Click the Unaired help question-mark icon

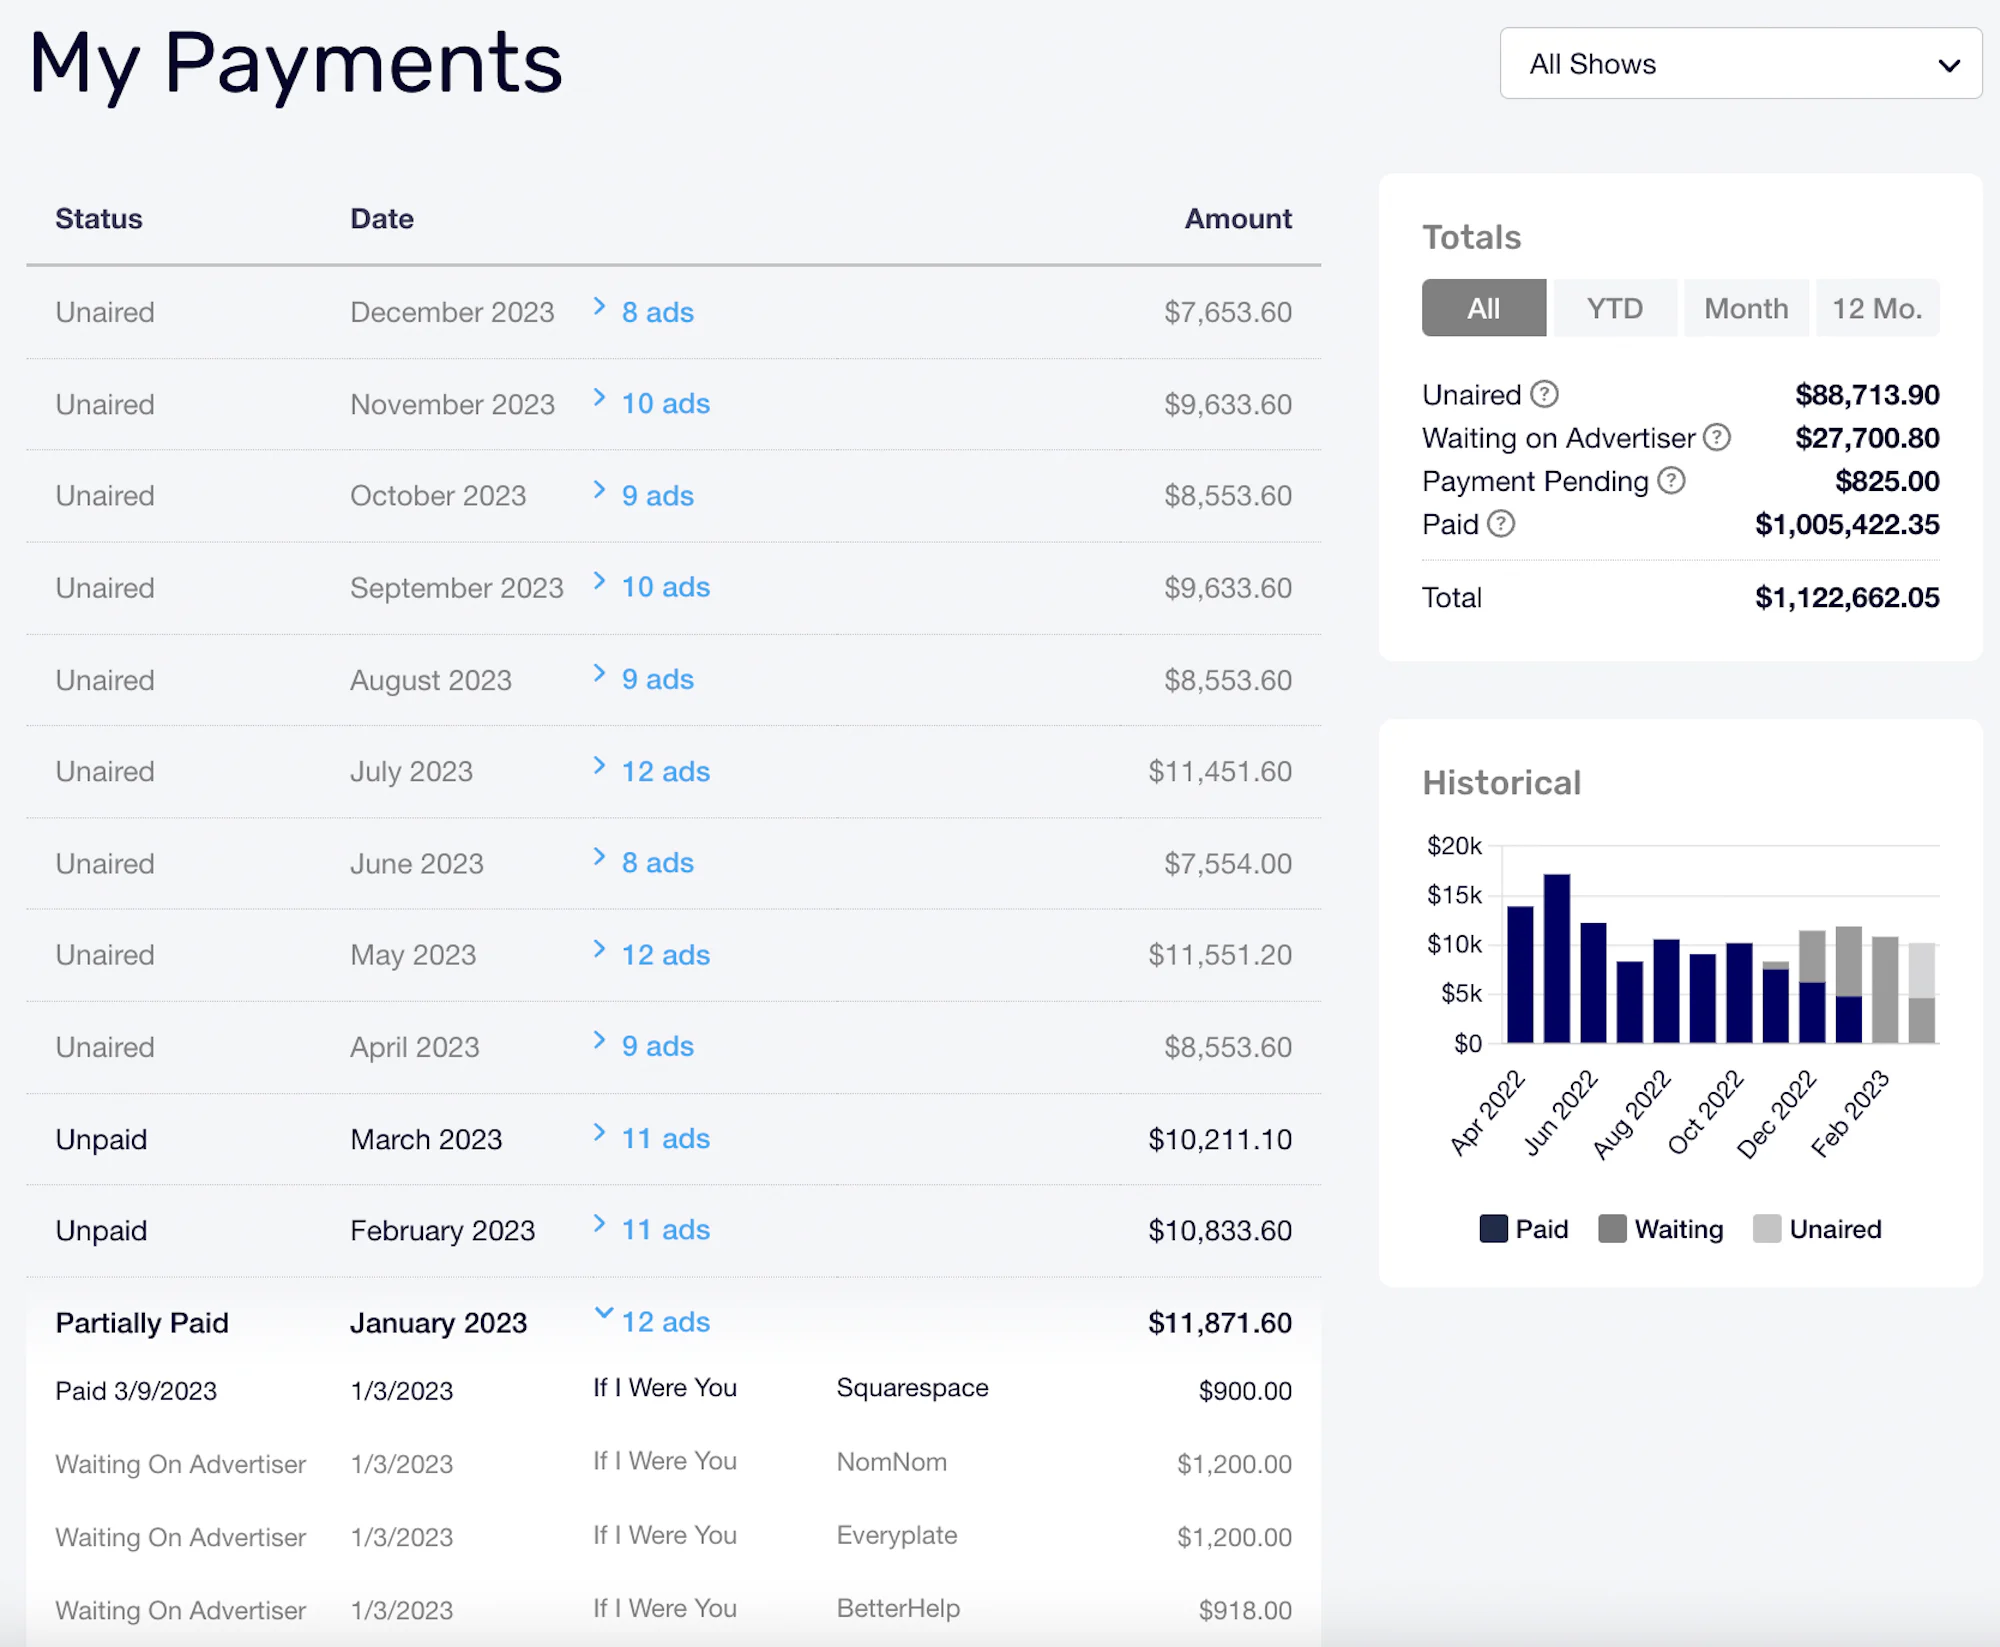pyautogui.click(x=1545, y=394)
